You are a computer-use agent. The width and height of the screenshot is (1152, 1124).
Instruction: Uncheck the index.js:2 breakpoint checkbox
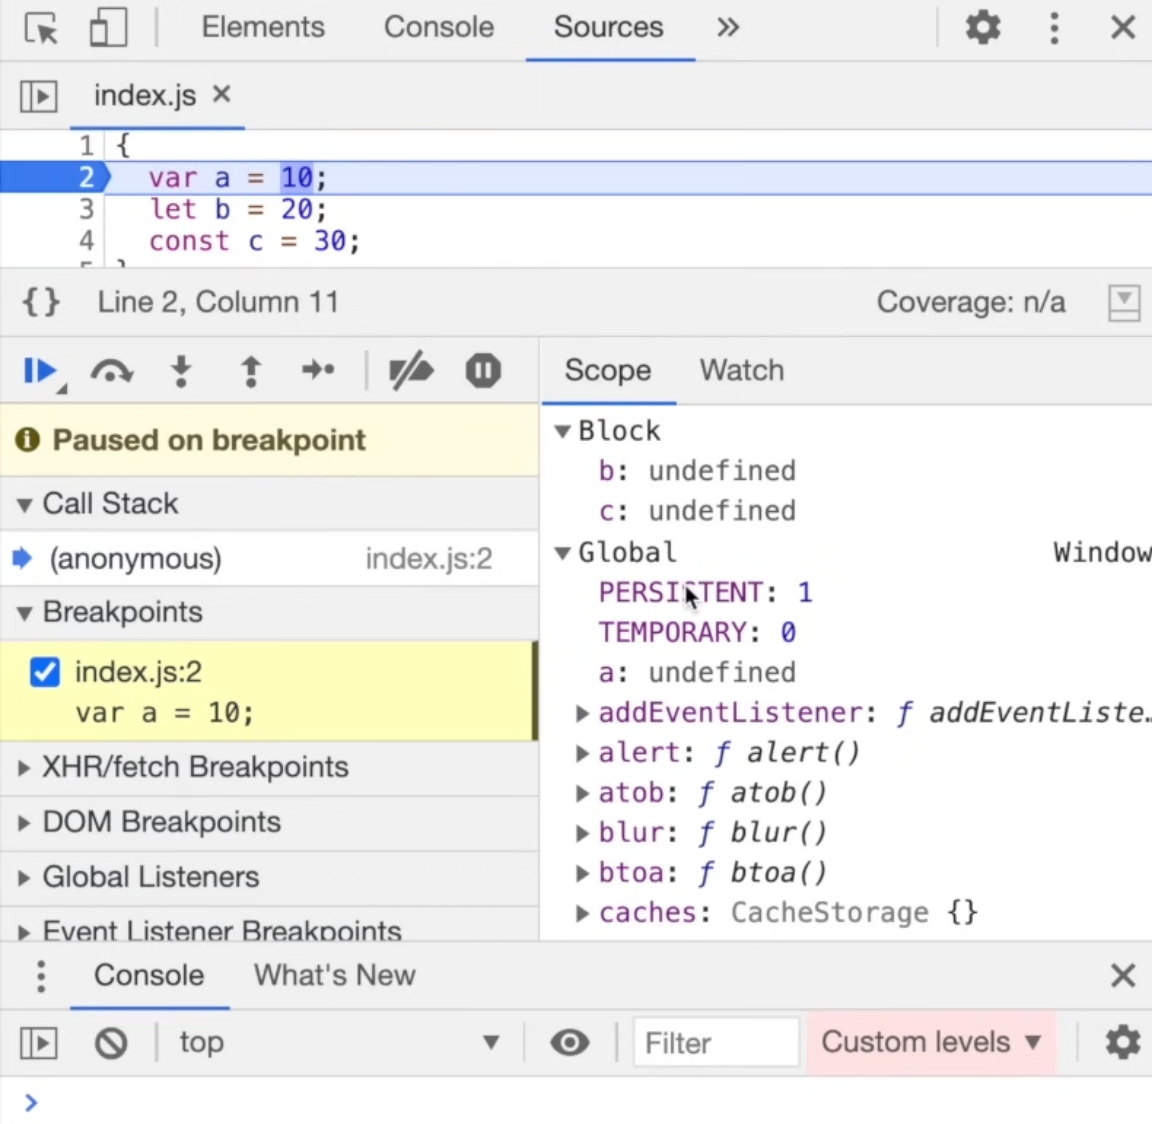tap(44, 671)
